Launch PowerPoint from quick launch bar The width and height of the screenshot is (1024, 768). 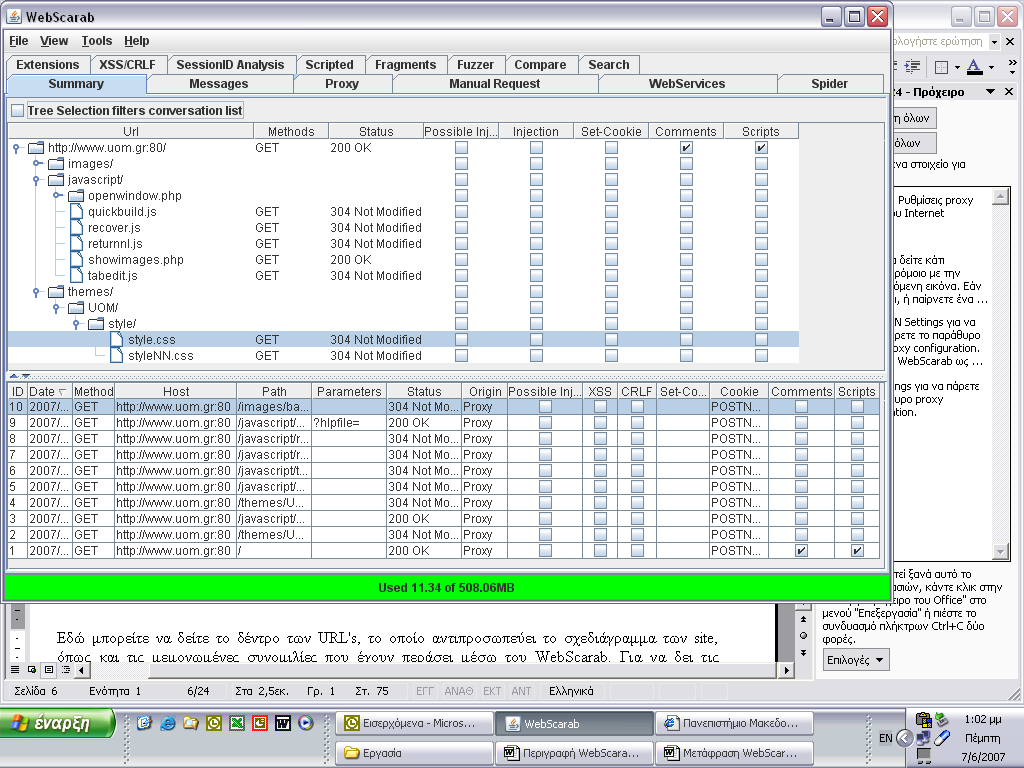[x=260, y=723]
